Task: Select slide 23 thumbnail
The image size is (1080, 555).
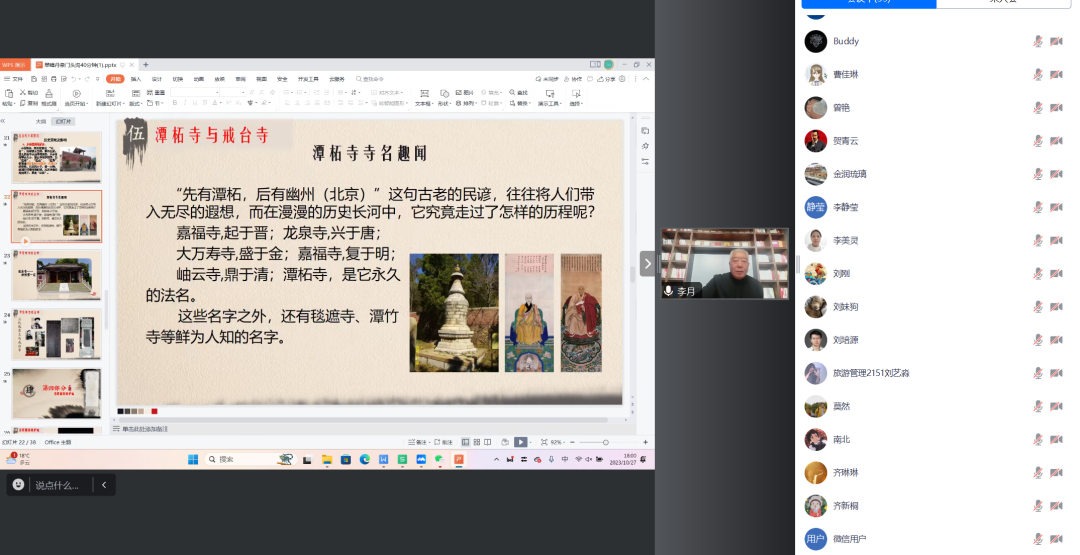Action: [x=56, y=275]
